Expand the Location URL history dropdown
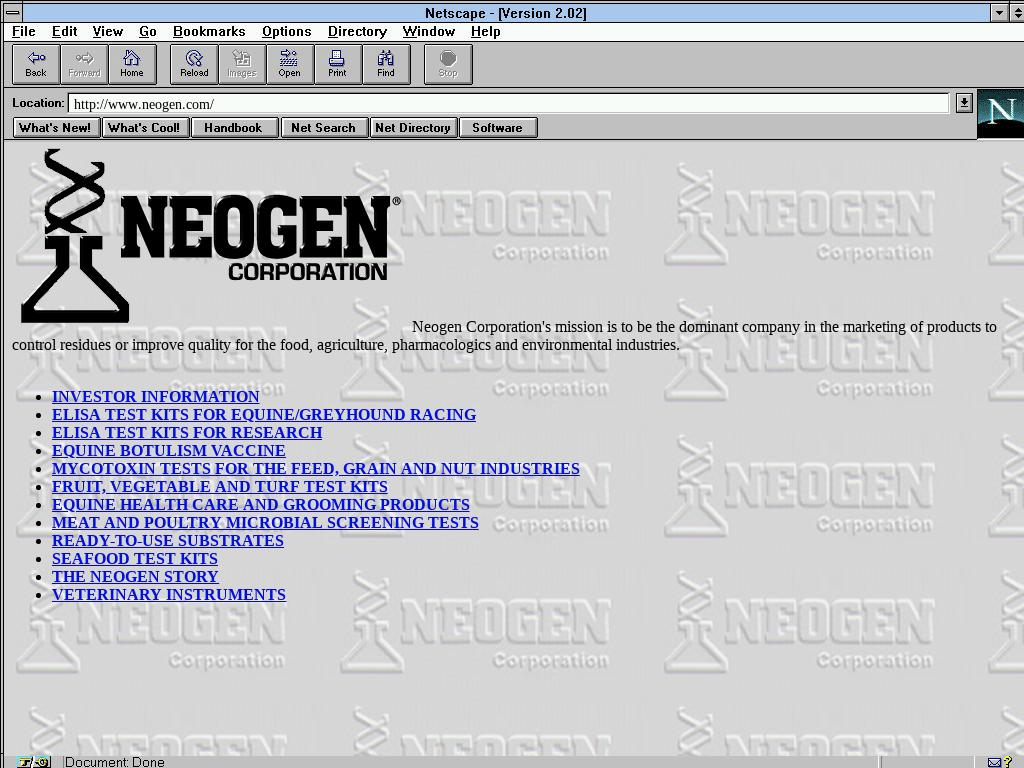 pyautogui.click(x=963, y=103)
